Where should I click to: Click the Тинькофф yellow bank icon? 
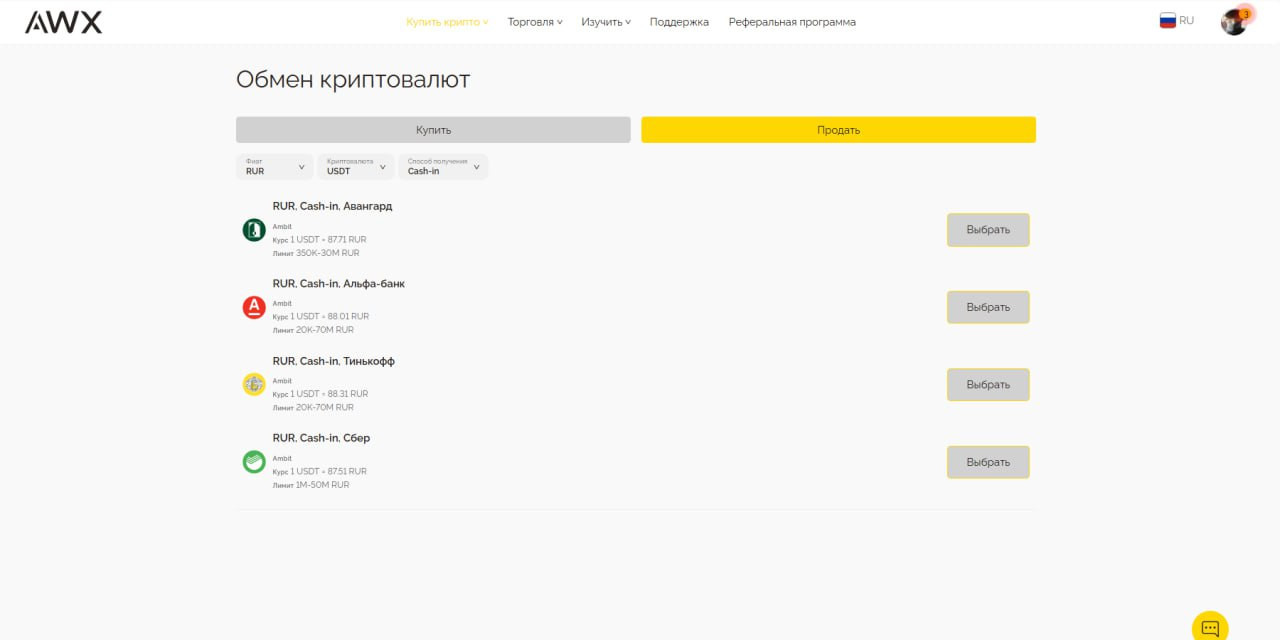254,384
